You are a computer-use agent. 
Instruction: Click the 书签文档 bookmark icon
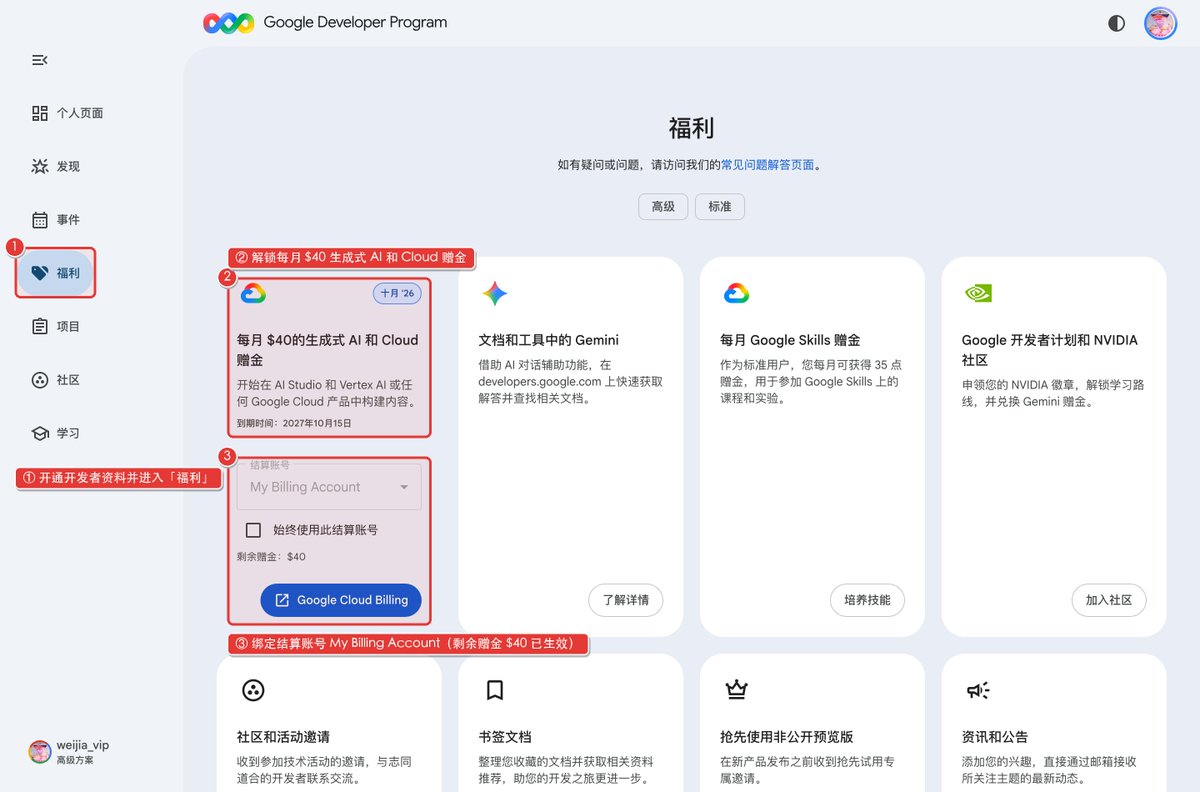tap(494, 690)
